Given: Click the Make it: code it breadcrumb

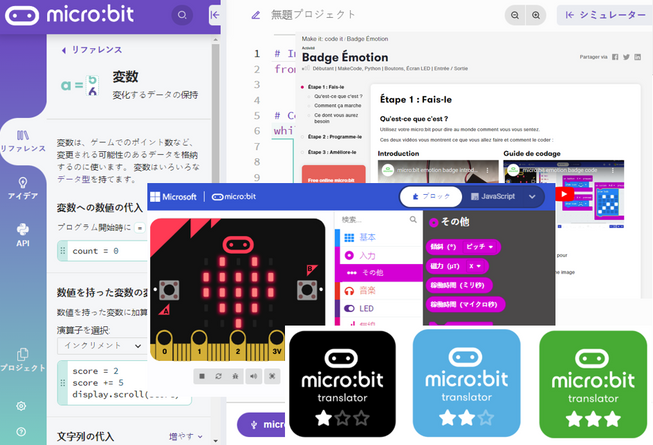Looking at the screenshot, I should coord(322,39).
